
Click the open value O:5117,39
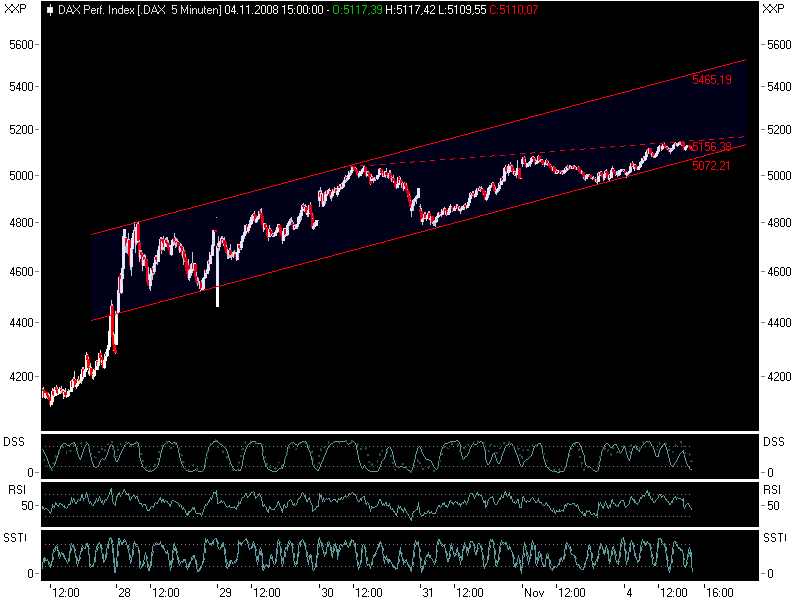coord(357,10)
